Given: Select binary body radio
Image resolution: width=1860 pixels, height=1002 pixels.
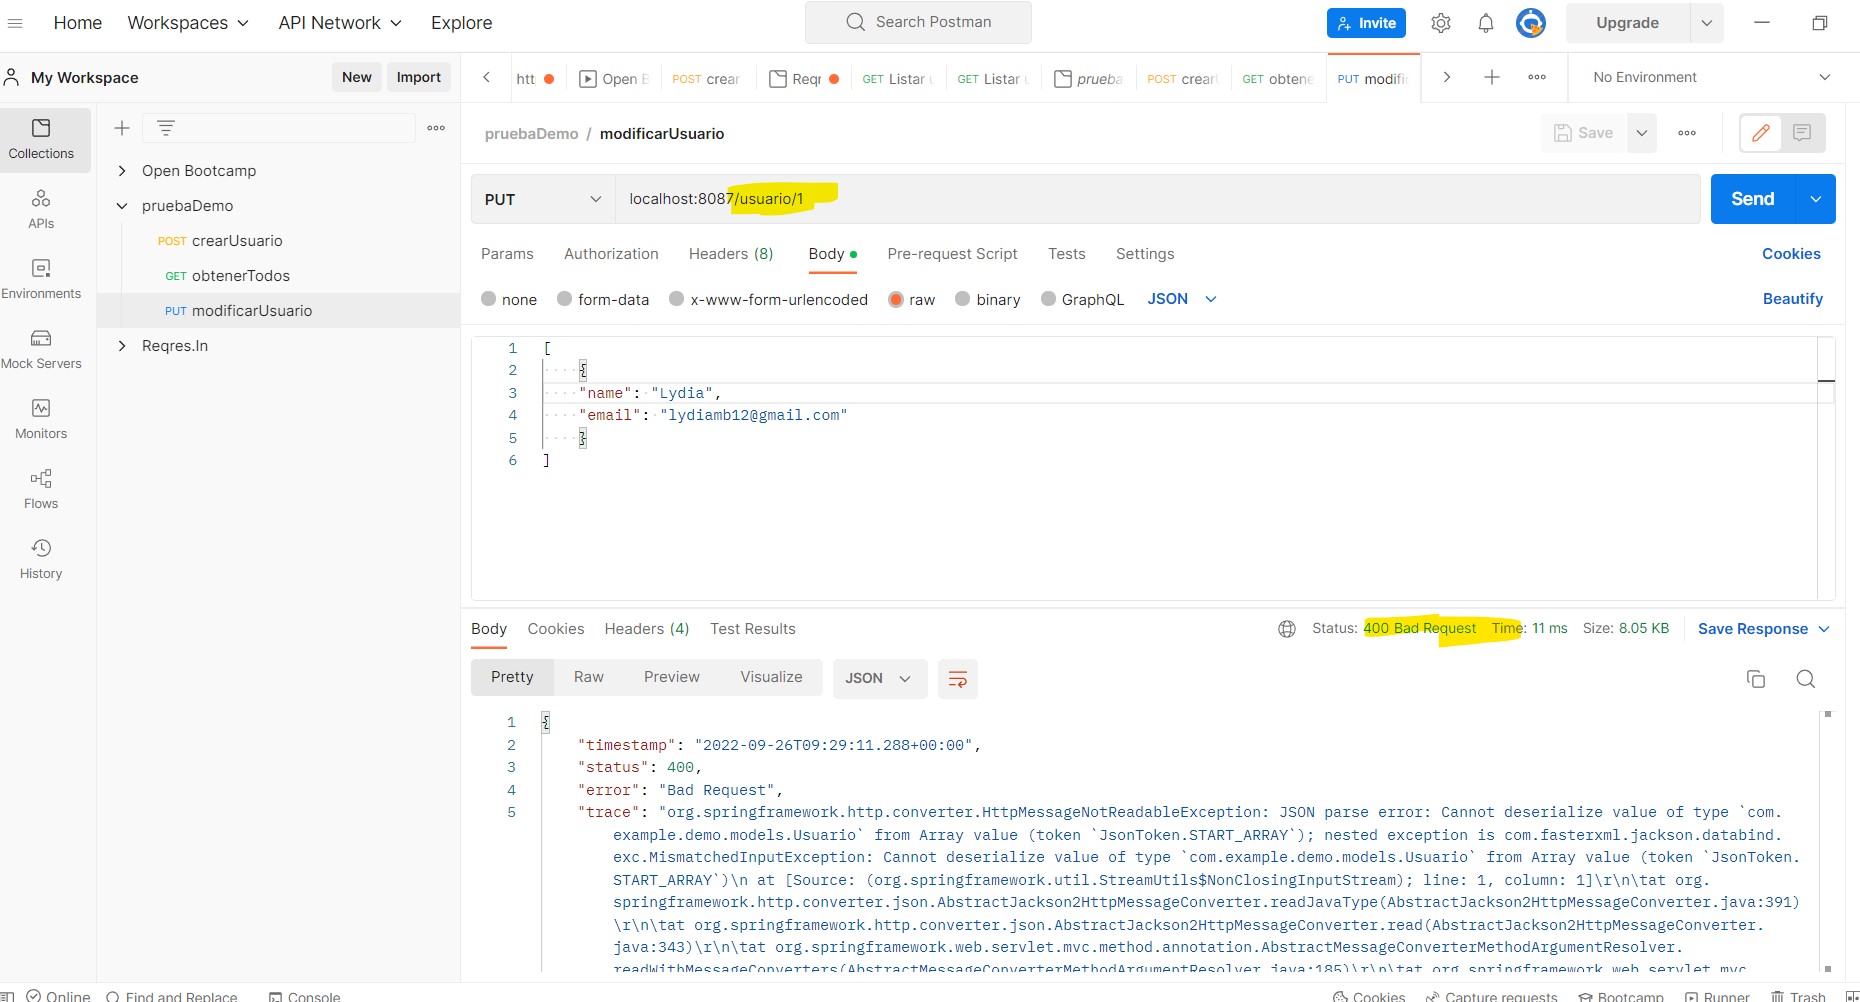Looking at the screenshot, I should 963,299.
